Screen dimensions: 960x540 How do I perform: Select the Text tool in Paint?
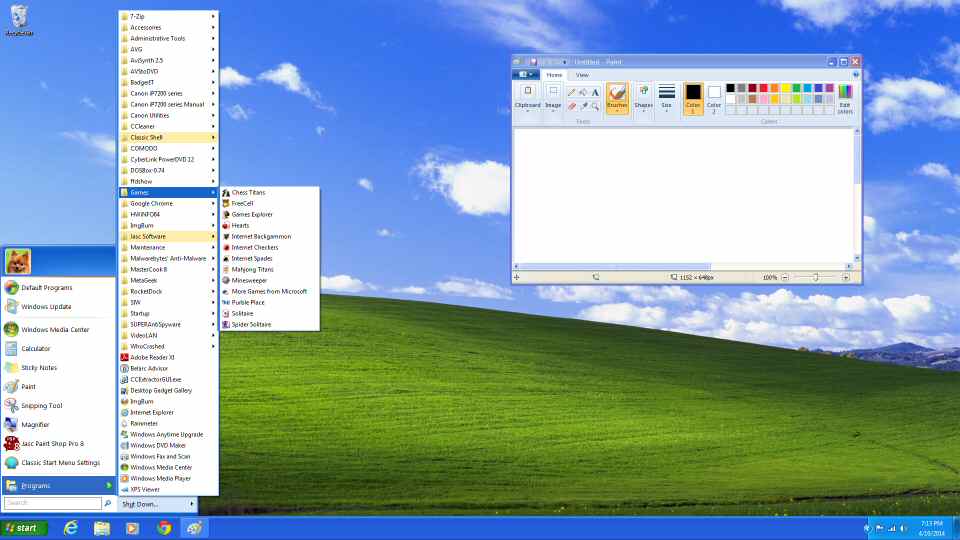coord(594,92)
